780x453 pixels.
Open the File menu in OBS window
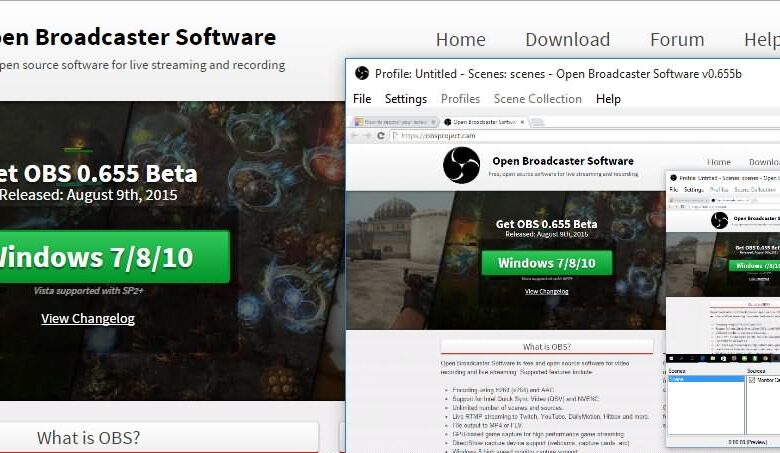click(x=362, y=99)
